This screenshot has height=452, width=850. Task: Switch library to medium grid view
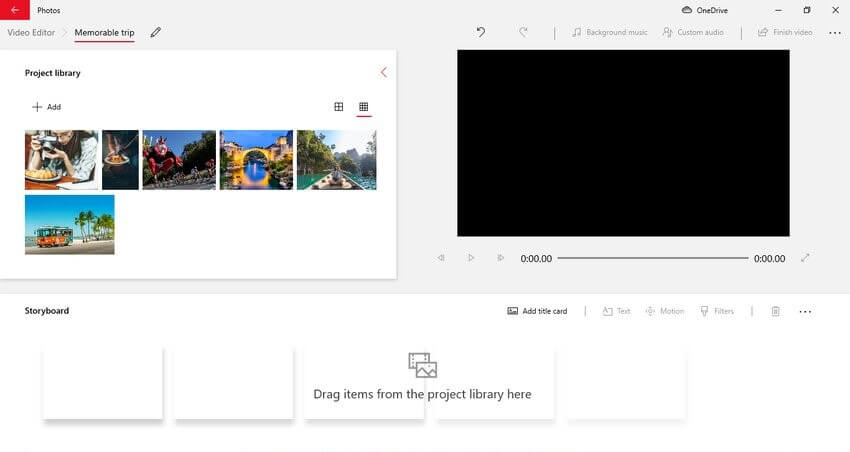click(x=339, y=107)
